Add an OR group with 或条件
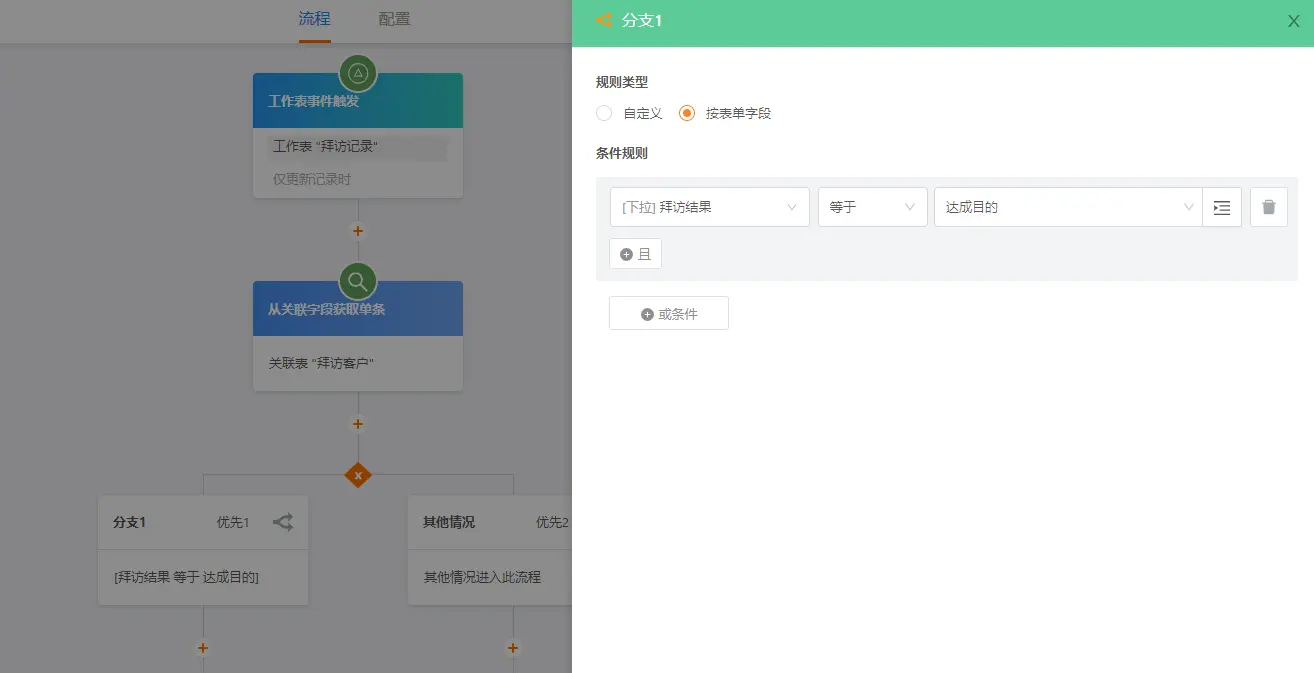Viewport: 1314px width, 673px height. [x=669, y=314]
